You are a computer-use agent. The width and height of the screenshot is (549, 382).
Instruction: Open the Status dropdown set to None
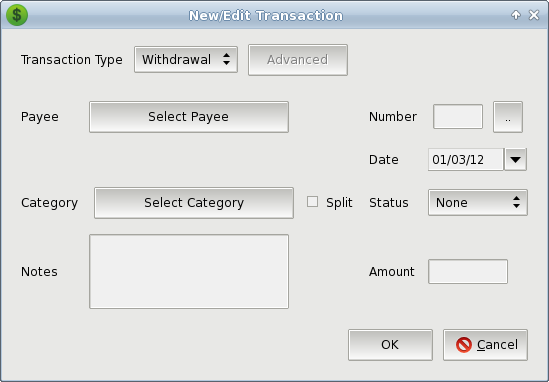pyautogui.click(x=478, y=203)
